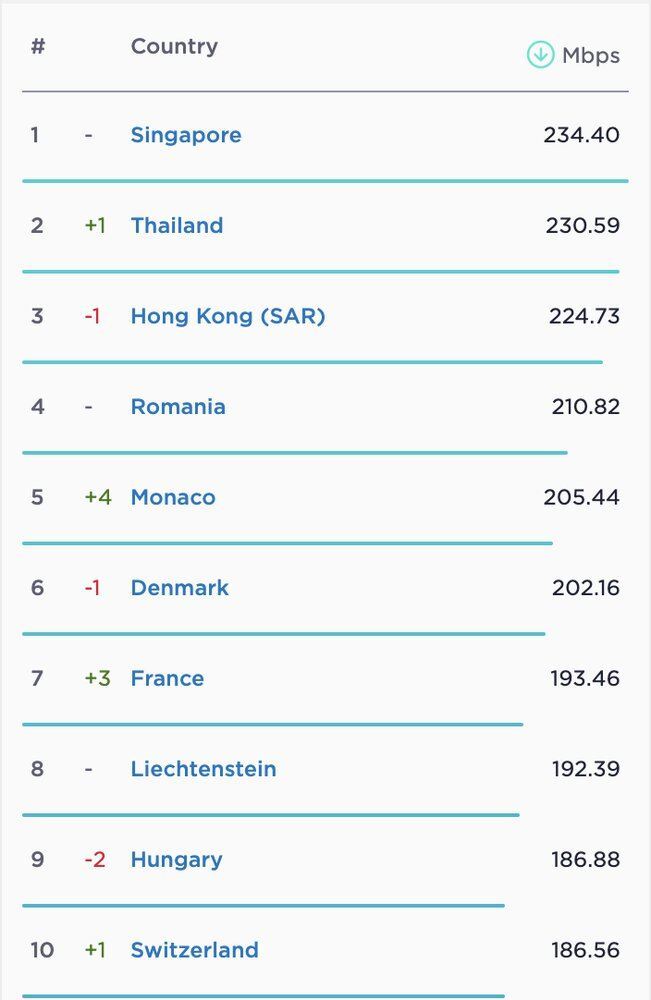This screenshot has width=651, height=1000.
Task: Go to the Monaco speed details
Action: point(173,497)
